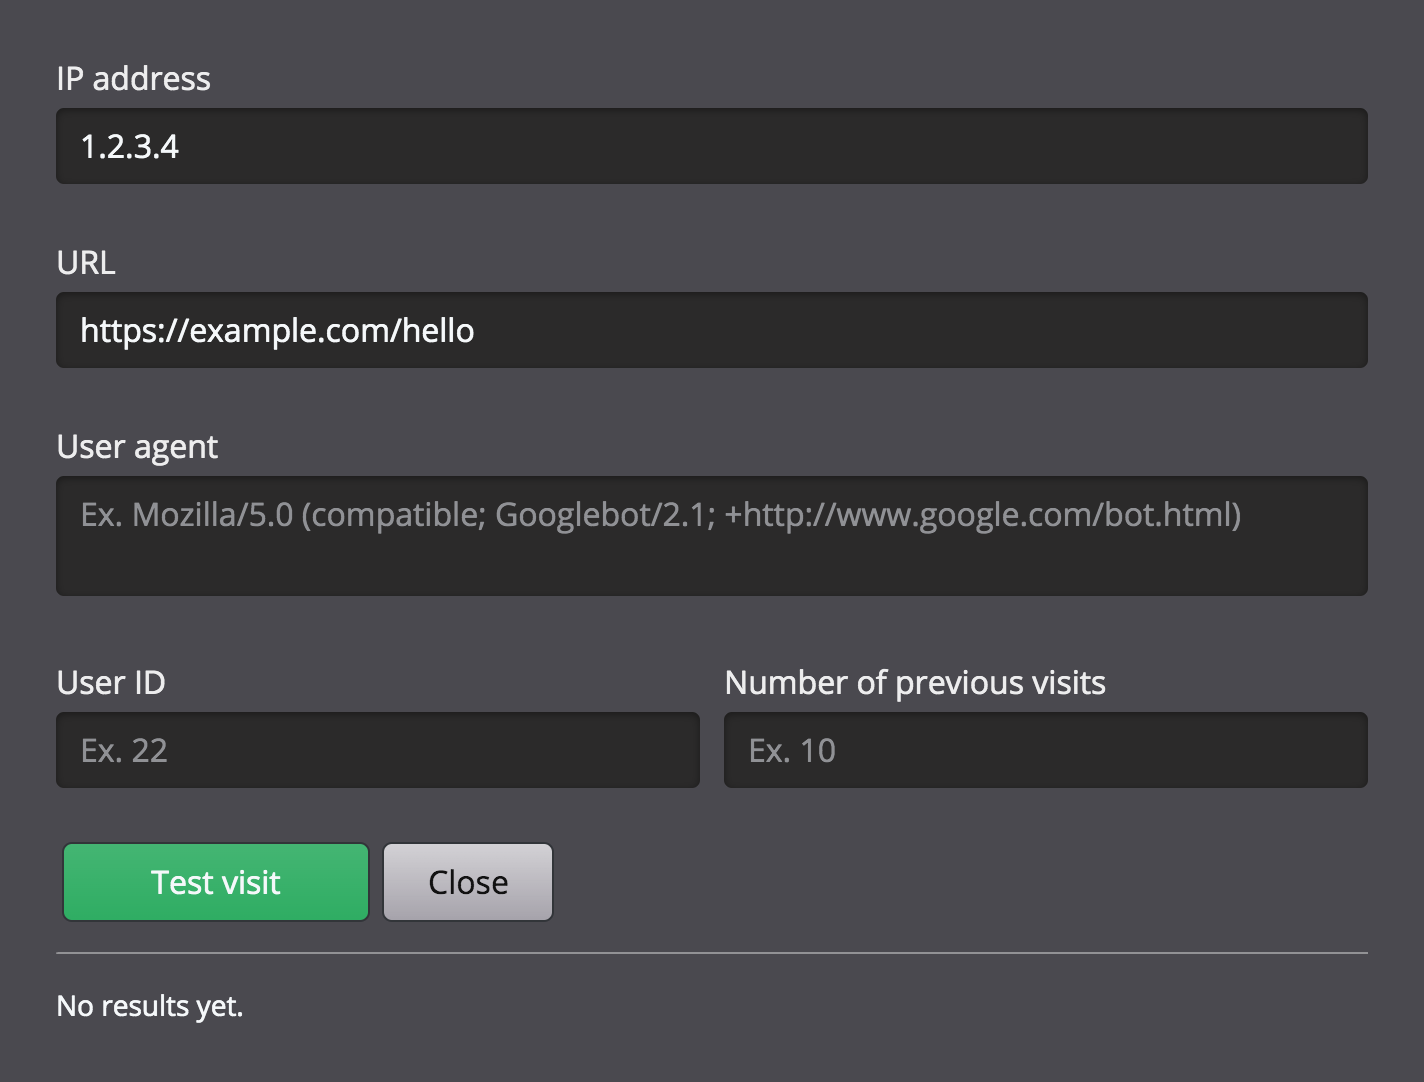This screenshot has height=1082, width=1424.
Task: Click the 'User agent' label
Action: tap(137, 447)
